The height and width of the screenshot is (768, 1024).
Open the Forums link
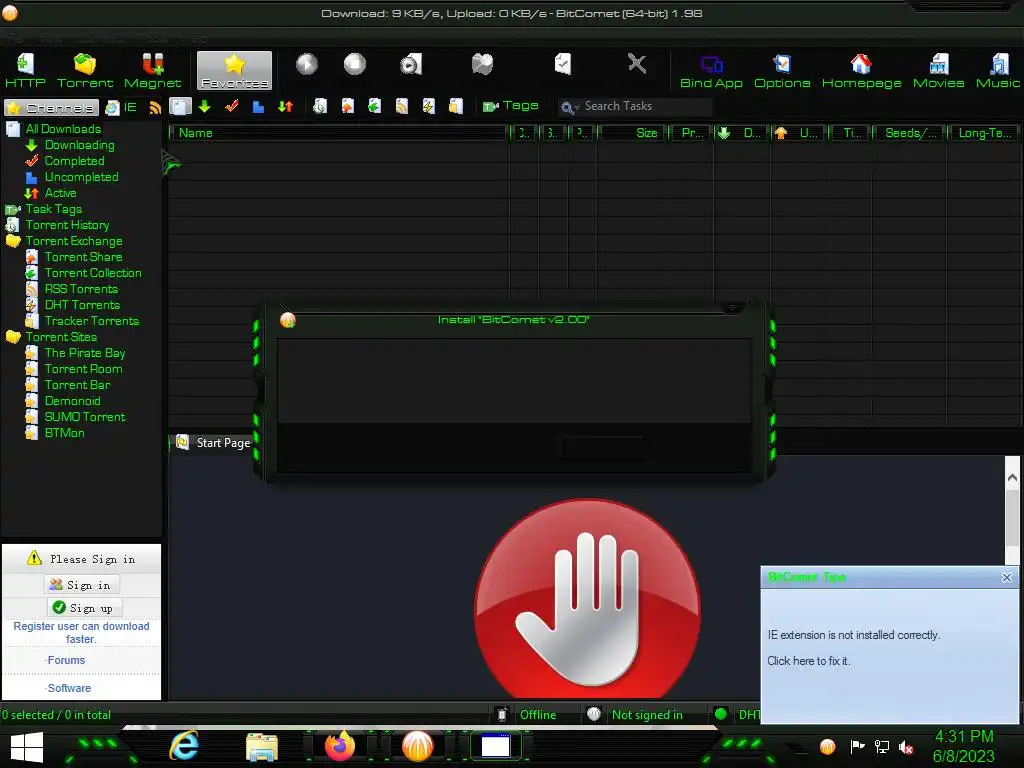66,660
